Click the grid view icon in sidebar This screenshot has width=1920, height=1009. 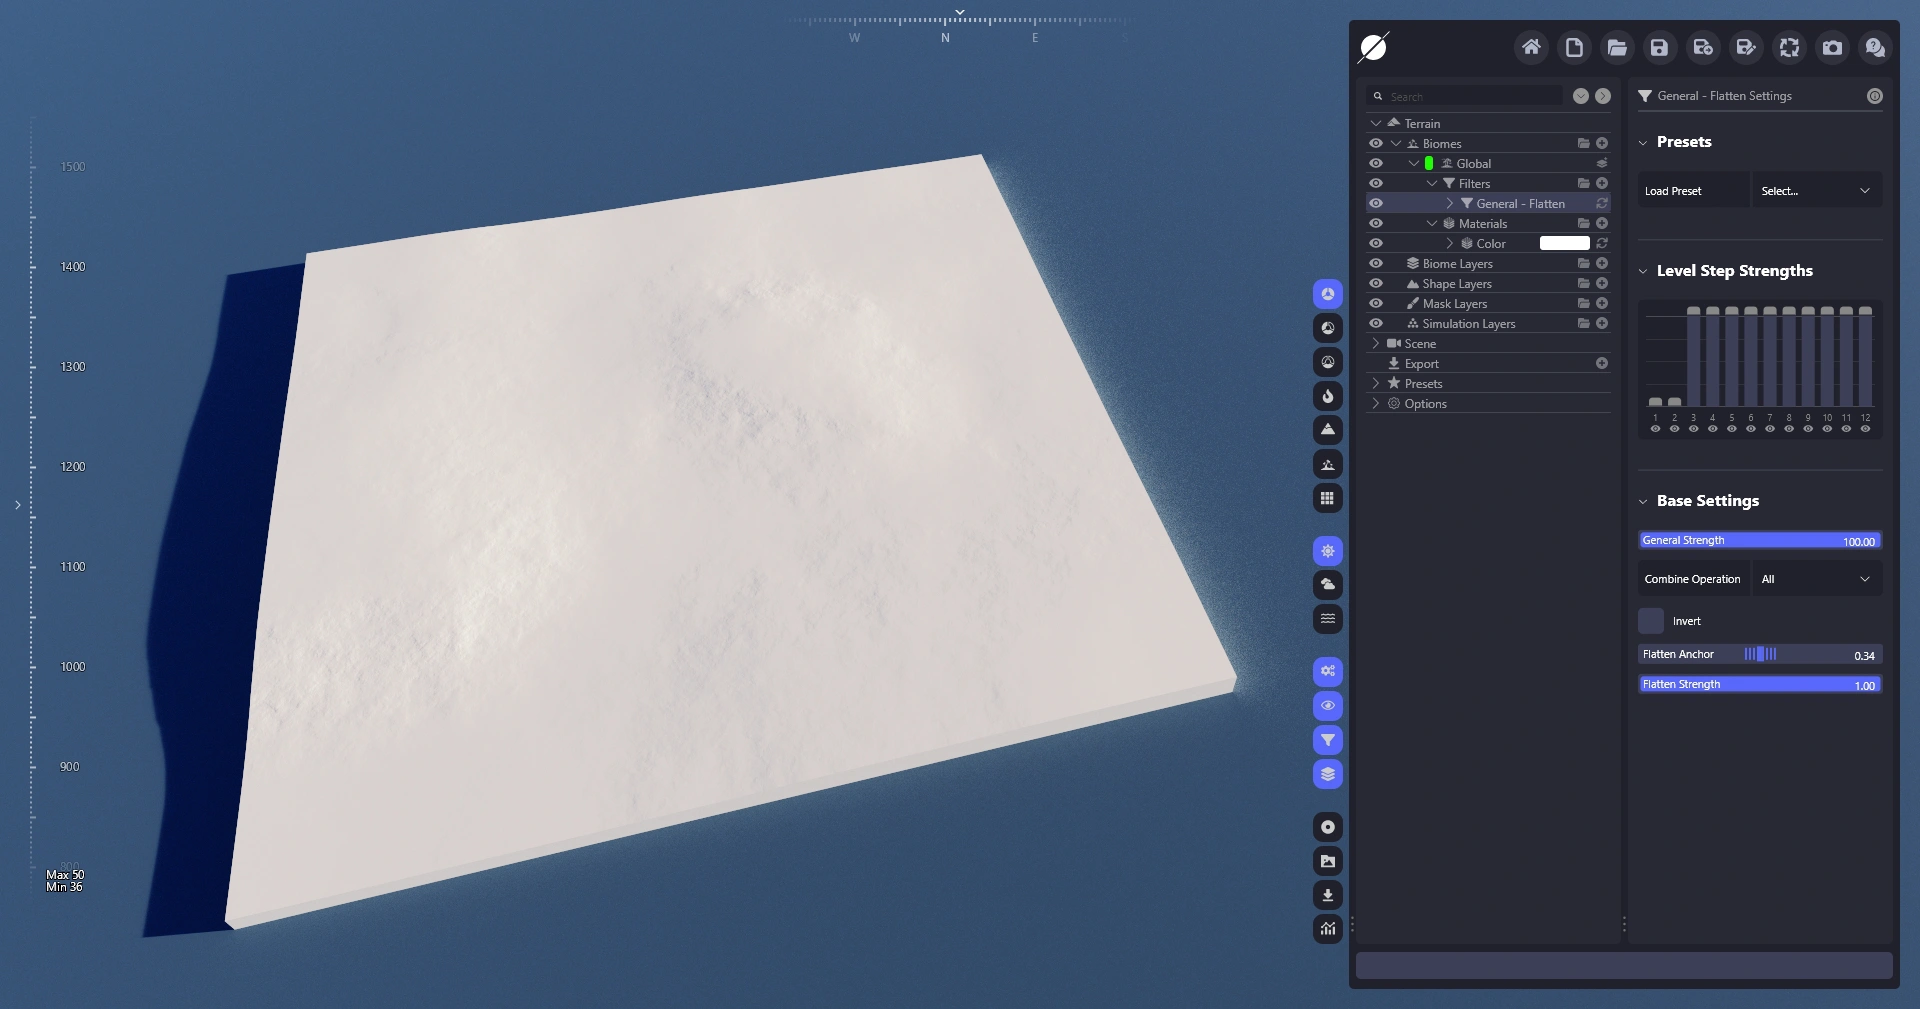click(1327, 498)
